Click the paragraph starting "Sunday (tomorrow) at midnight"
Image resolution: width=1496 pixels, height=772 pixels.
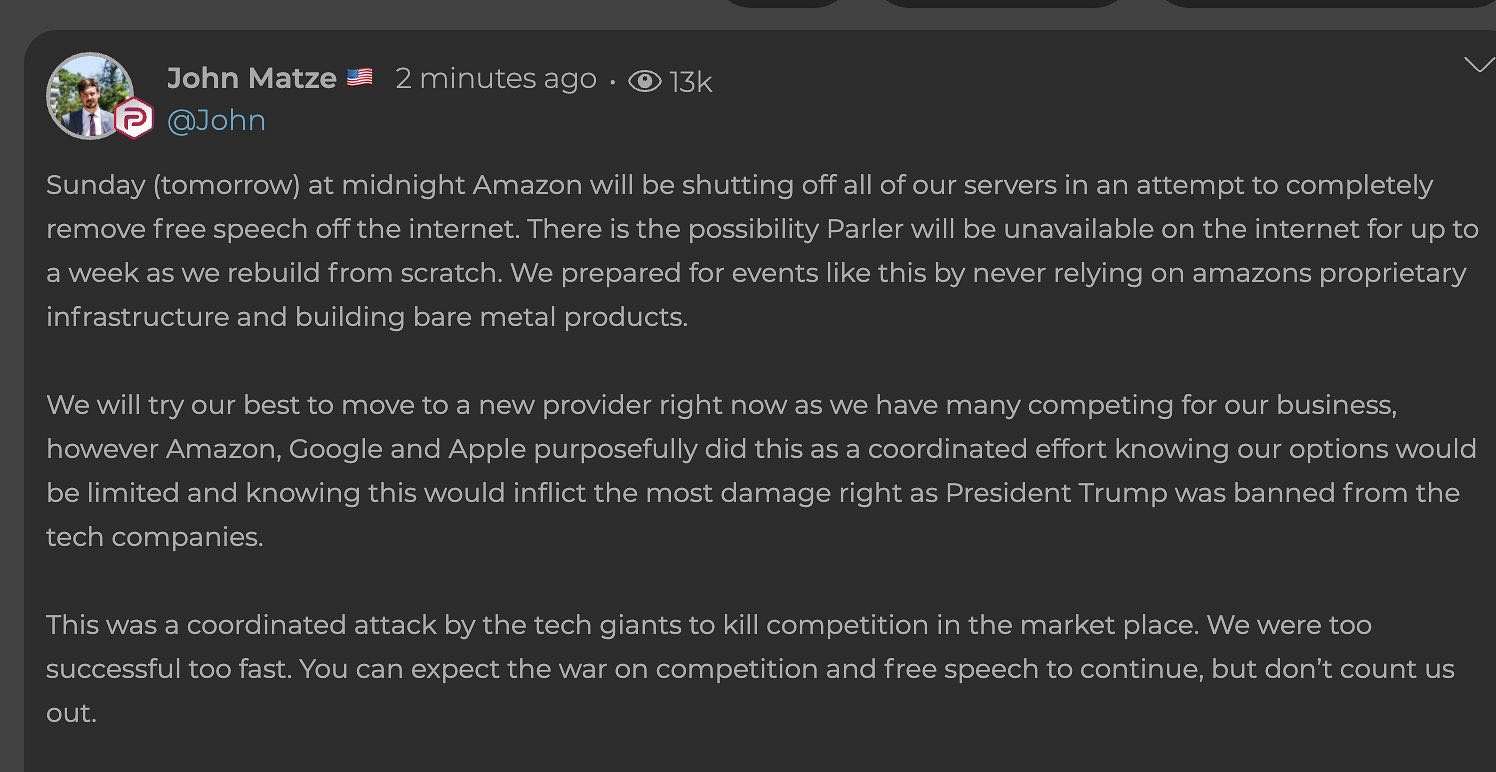tap(762, 251)
